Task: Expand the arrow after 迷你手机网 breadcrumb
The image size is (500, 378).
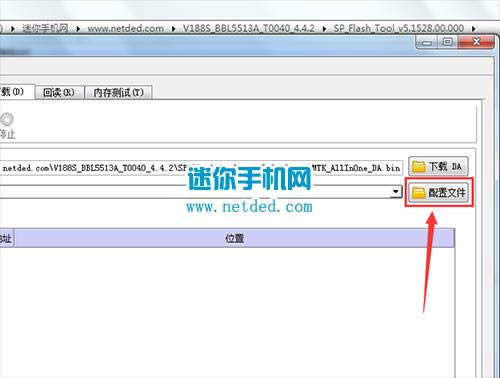Action: pyautogui.click(x=78, y=29)
